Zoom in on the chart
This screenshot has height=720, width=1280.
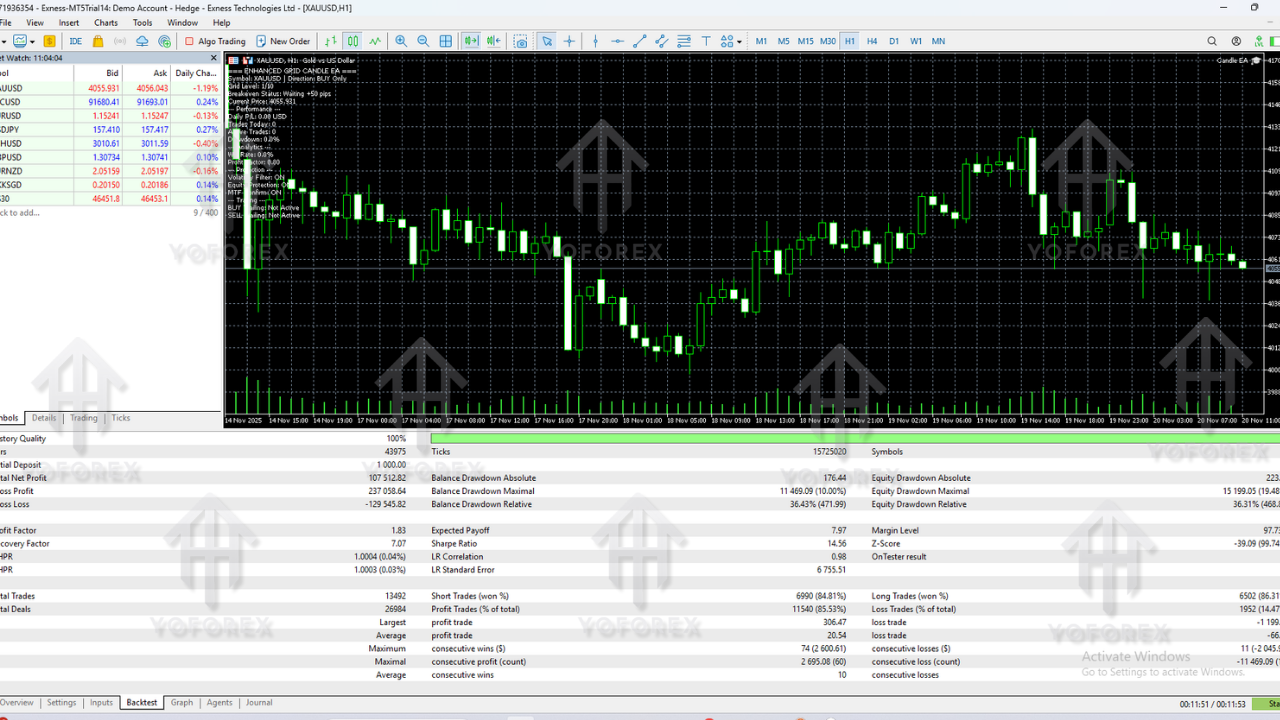(401, 41)
